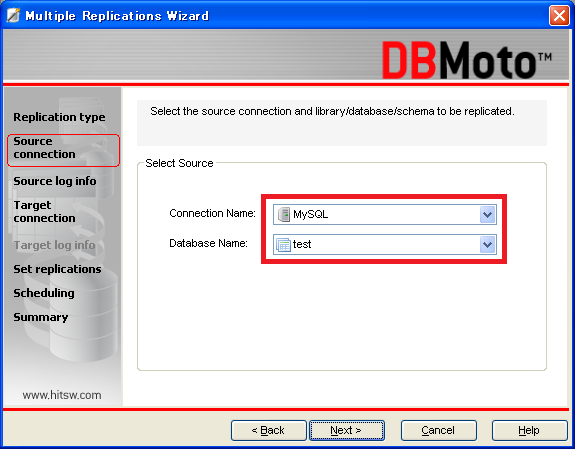Close the Multiple Replications Wizard window
Viewport: 575px width, 449px height.
pyautogui.click(x=559, y=16)
